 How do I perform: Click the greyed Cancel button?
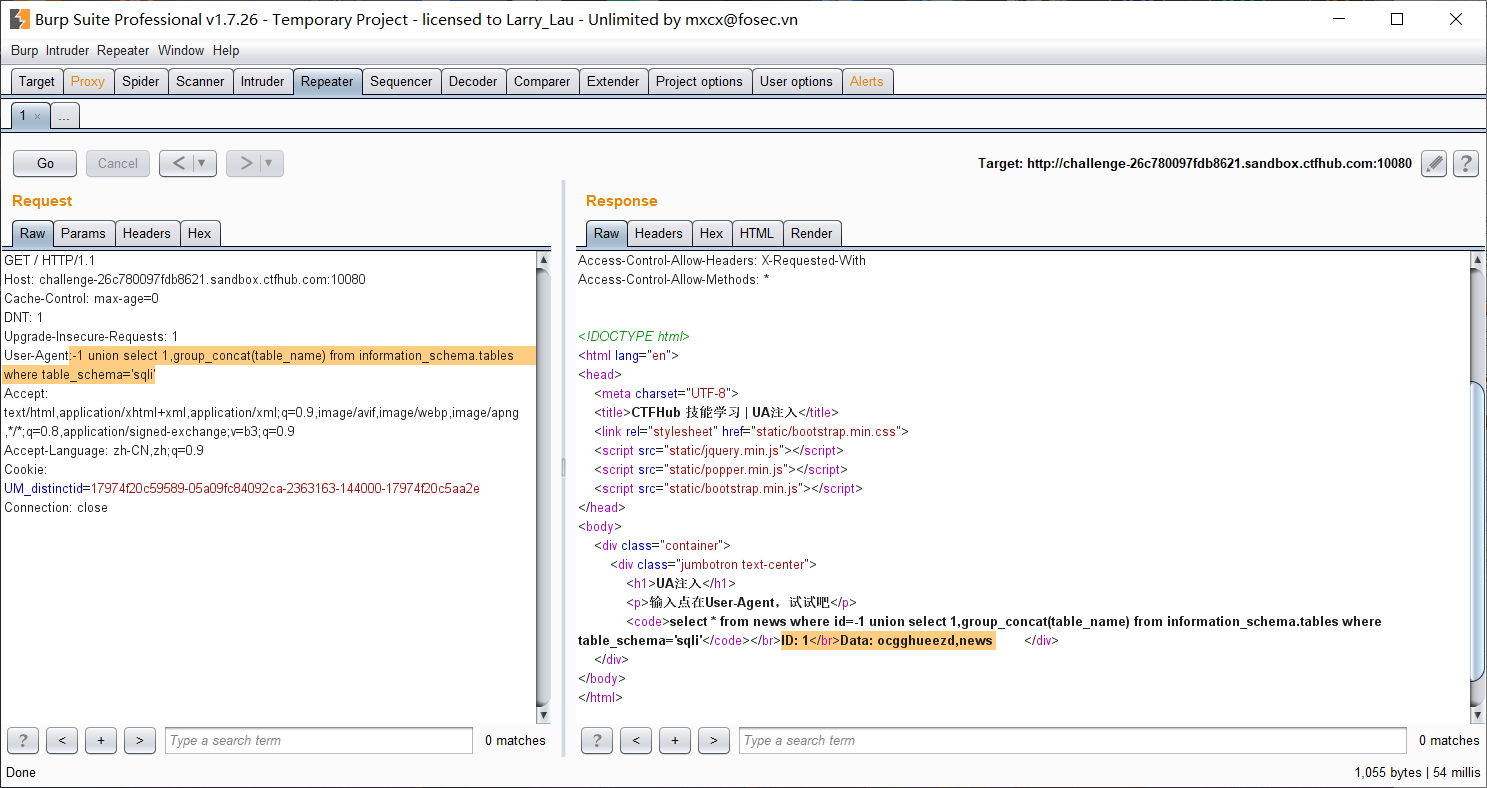tap(118, 163)
